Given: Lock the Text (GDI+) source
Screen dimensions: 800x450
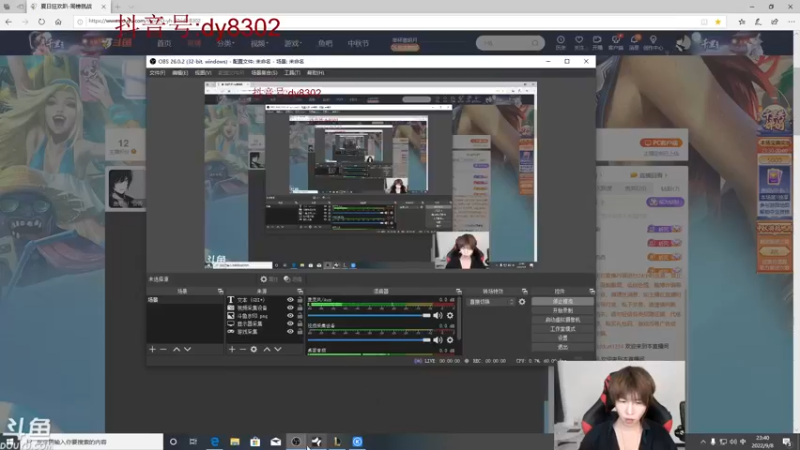Looking at the screenshot, I should (300, 300).
